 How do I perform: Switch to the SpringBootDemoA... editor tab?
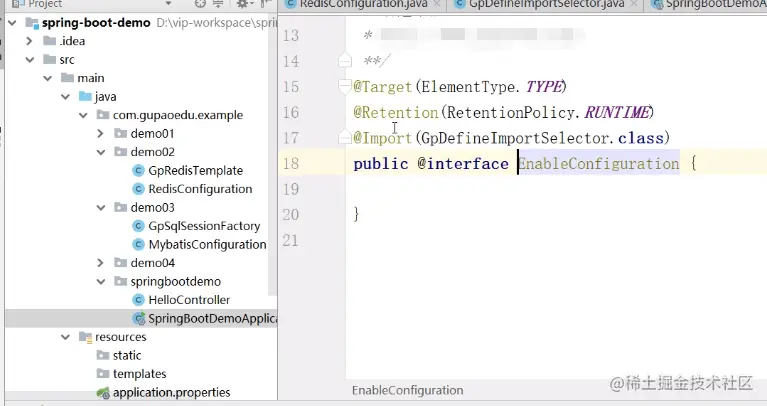coord(708,4)
